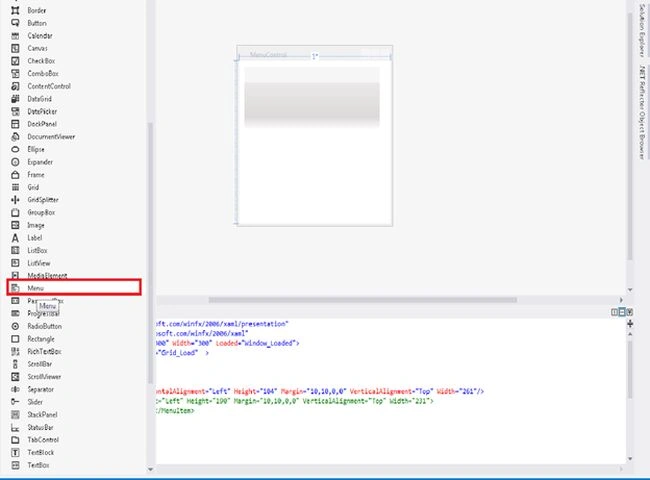Pick the ComboBox control icon

coord(15,74)
